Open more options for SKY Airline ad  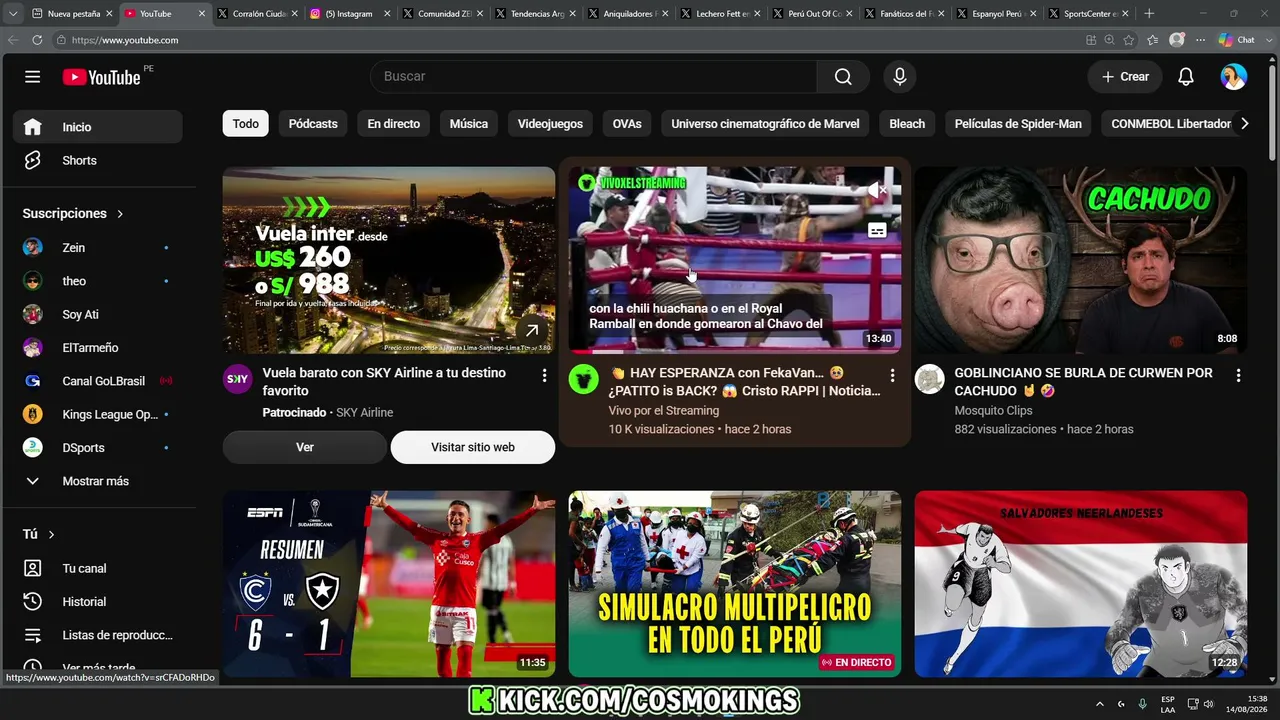544,375
